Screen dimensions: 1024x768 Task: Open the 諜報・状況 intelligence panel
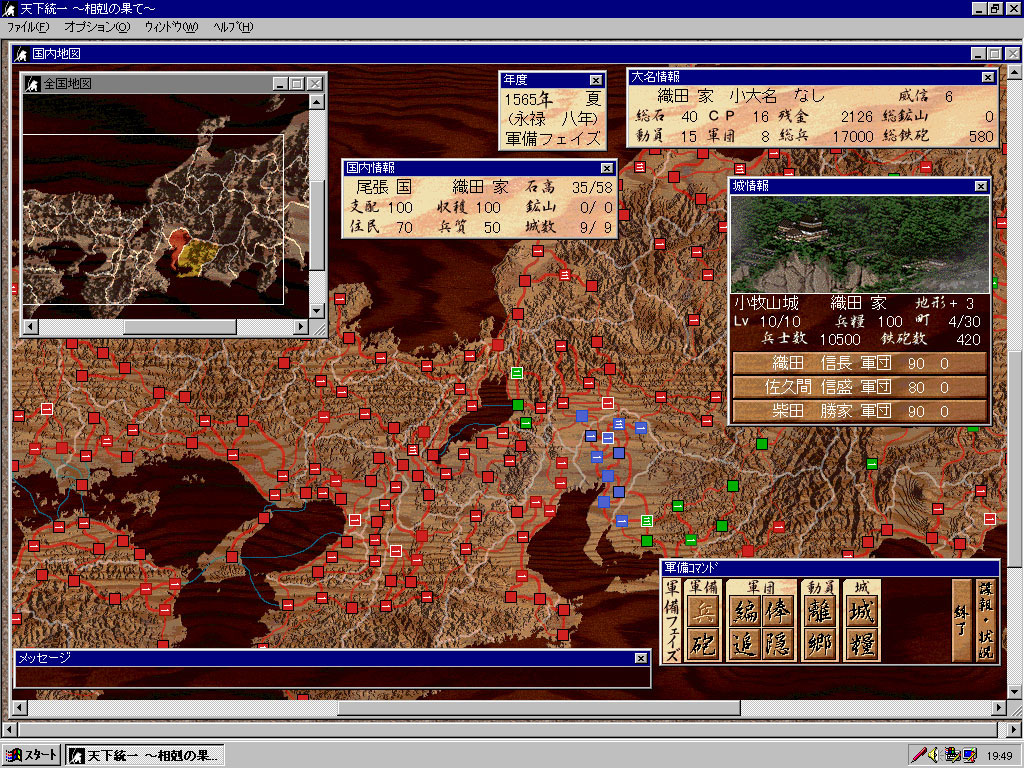pyautogui.click(x=985, y=621)
